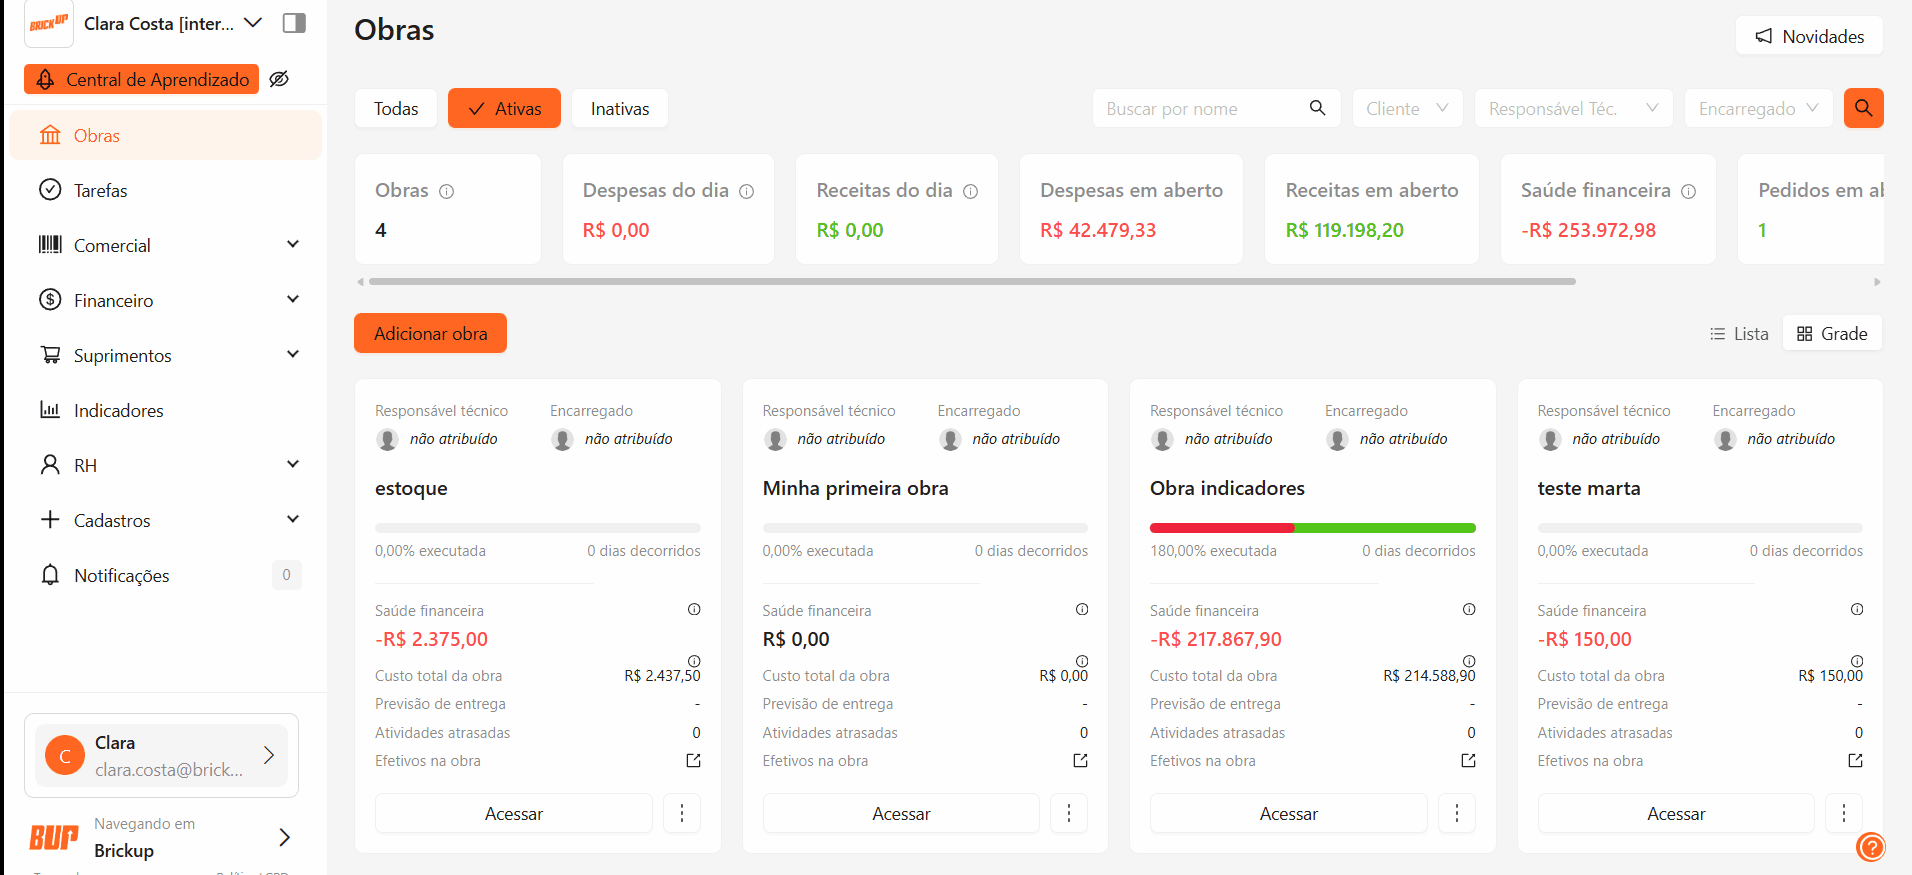This screenshot has height=875, width=1912.
Task: Open Efetivos na obra link icon for Obra indicadores
Action: [1468, 761]
